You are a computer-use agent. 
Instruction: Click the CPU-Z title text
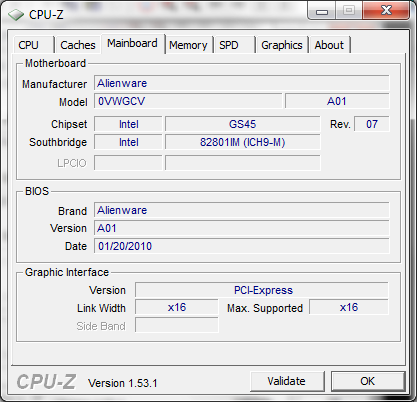(x=46, y=14)
